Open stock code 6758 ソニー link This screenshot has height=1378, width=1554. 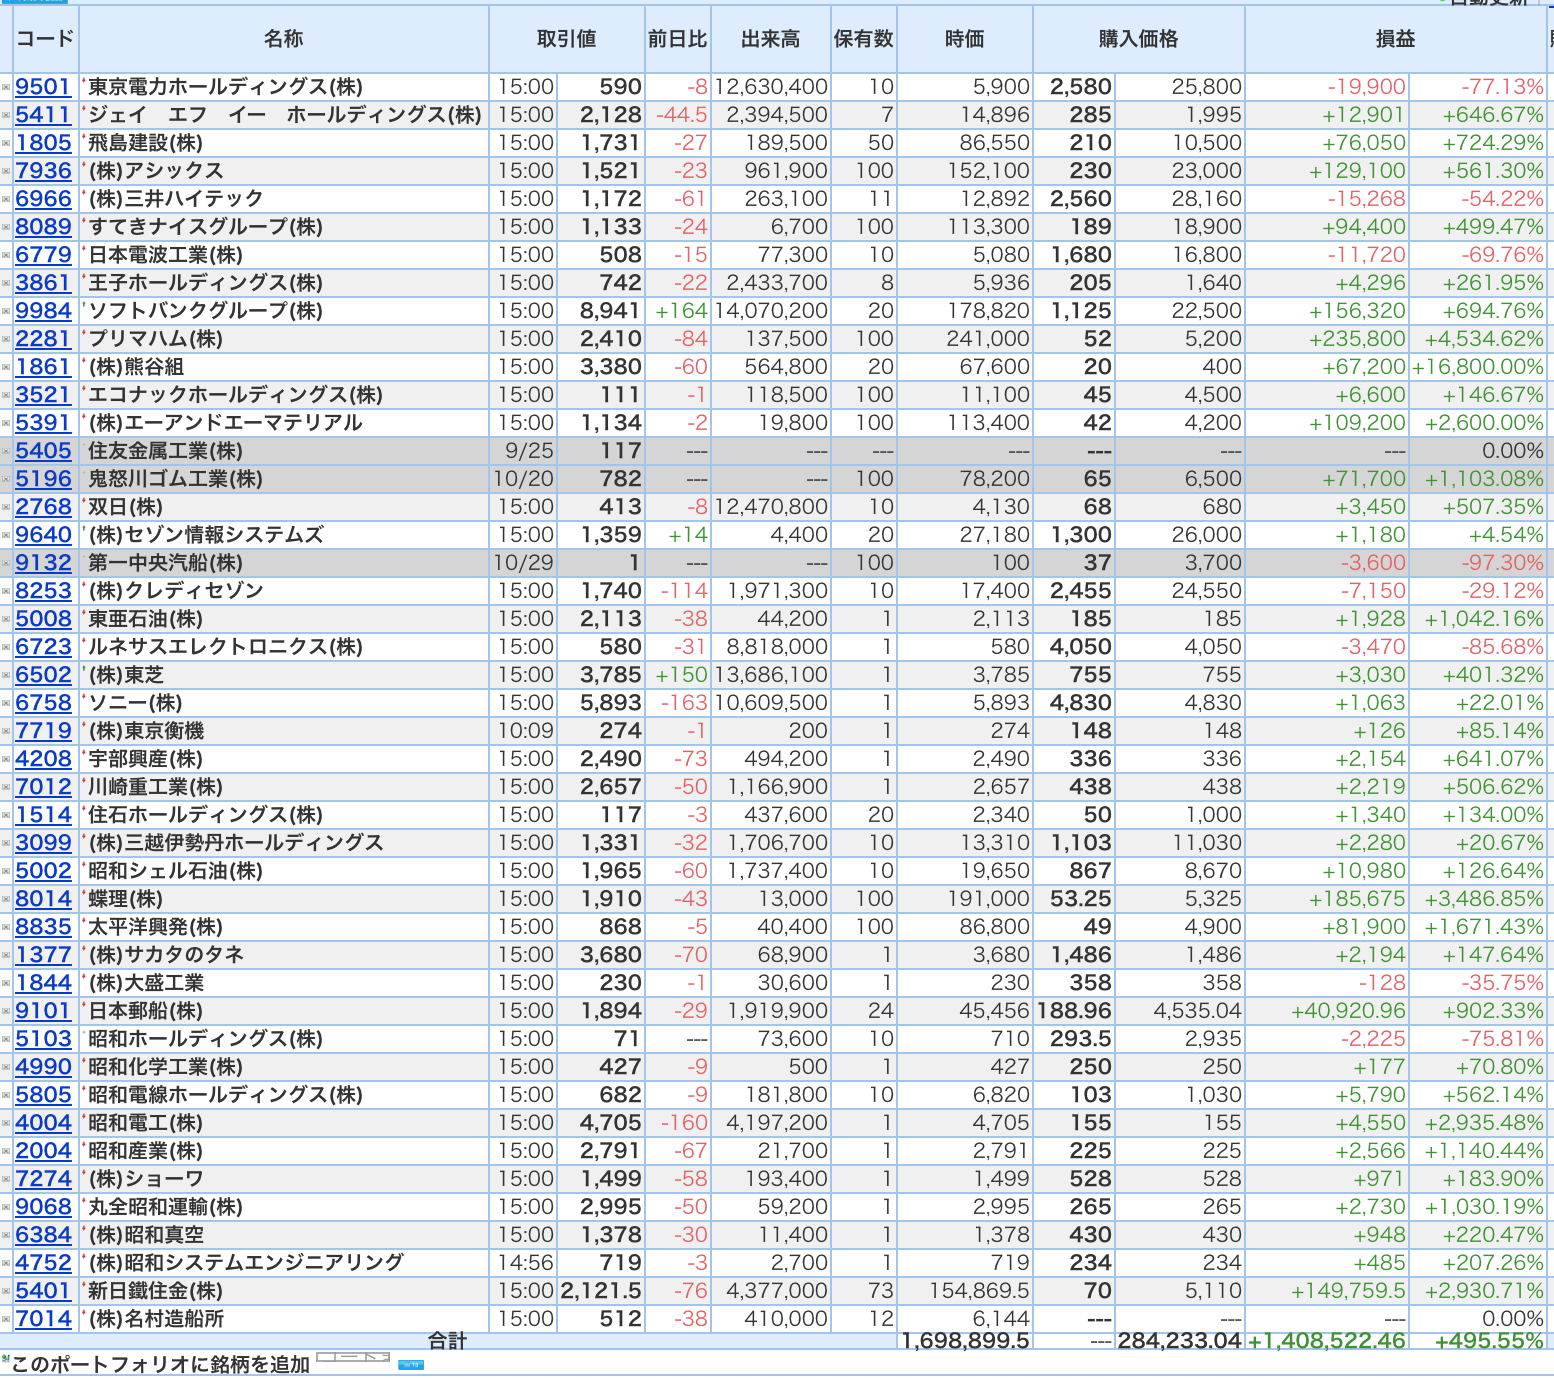[43, 703]
